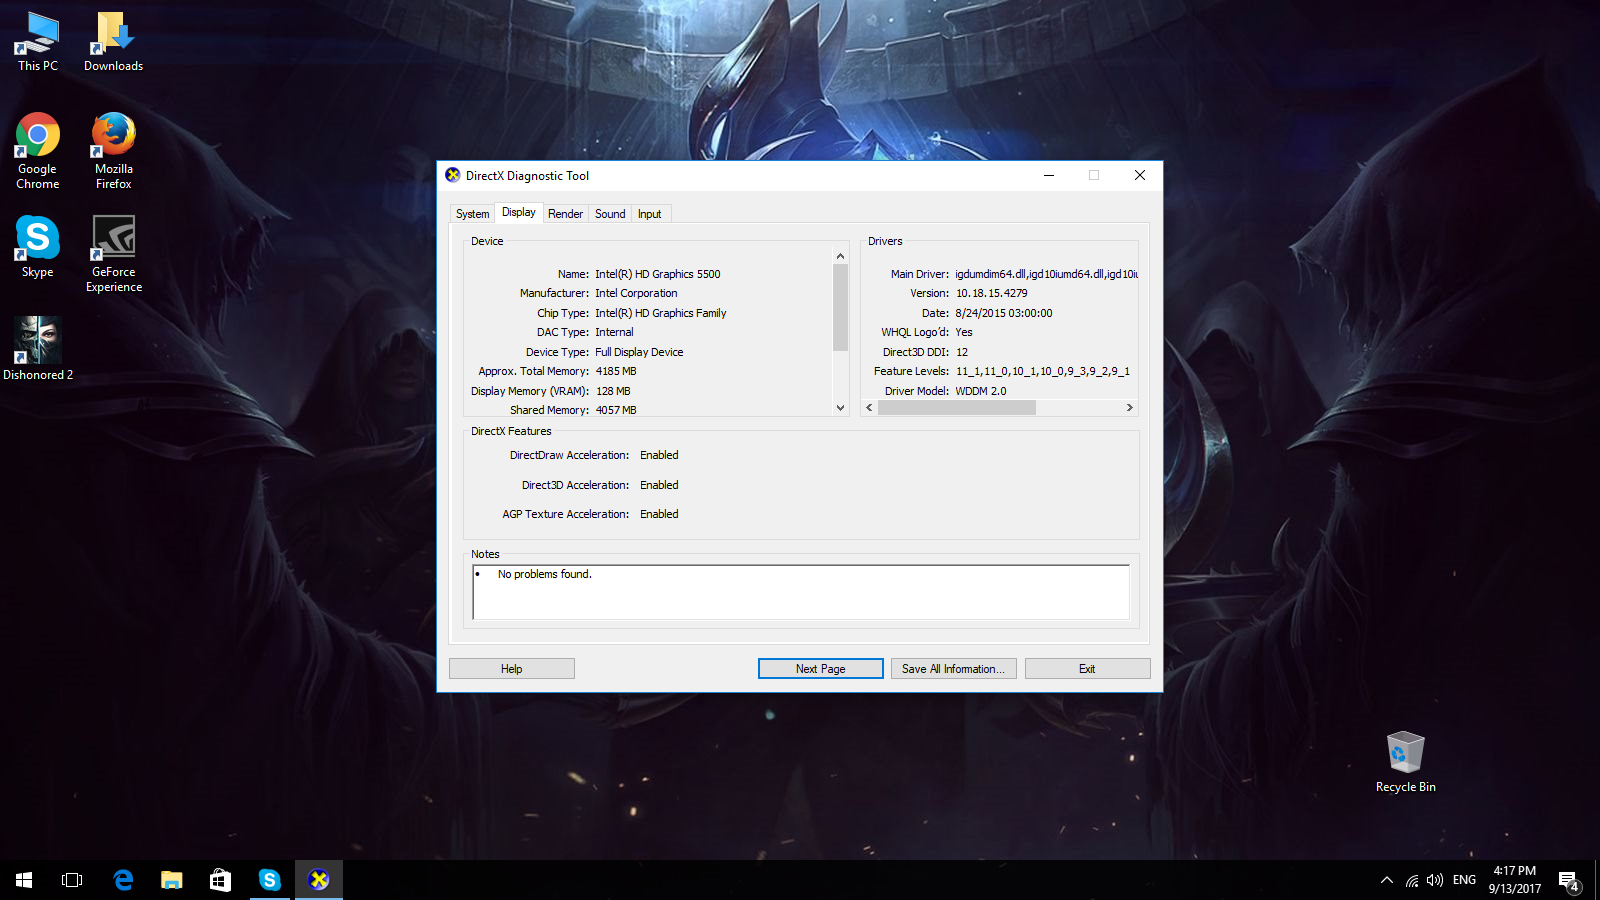Select the Dishonored 2 game shortcut

tap(38, 349)
